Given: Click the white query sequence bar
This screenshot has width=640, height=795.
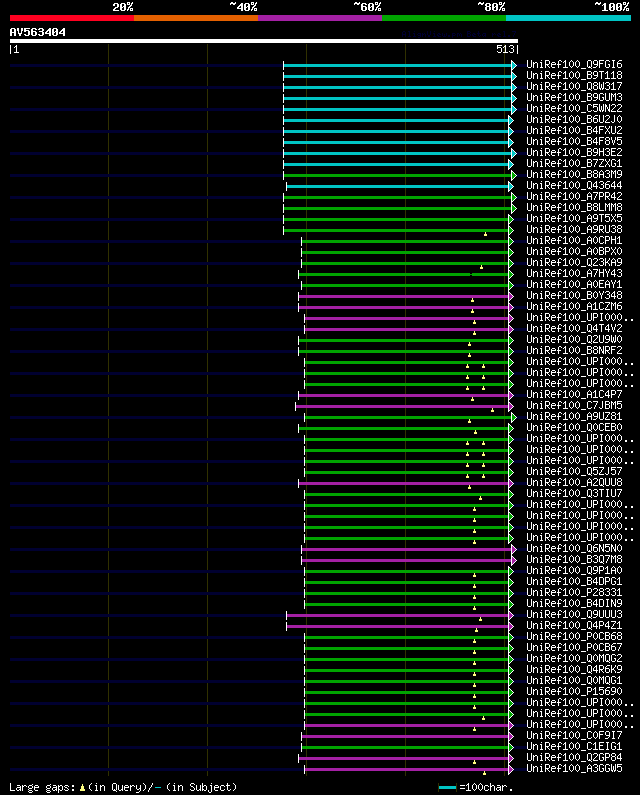Looking at the screenshot, I should click(264, 41).
